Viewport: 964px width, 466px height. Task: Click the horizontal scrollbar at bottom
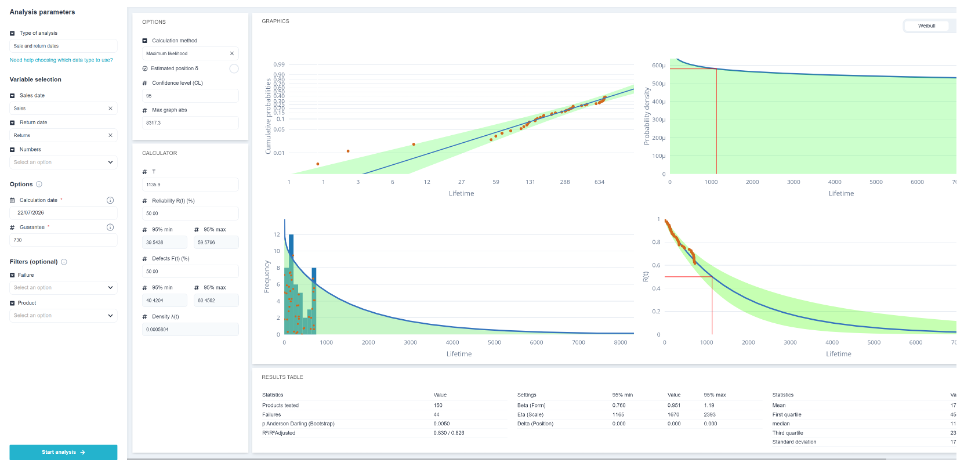click(x=507, y=459)
